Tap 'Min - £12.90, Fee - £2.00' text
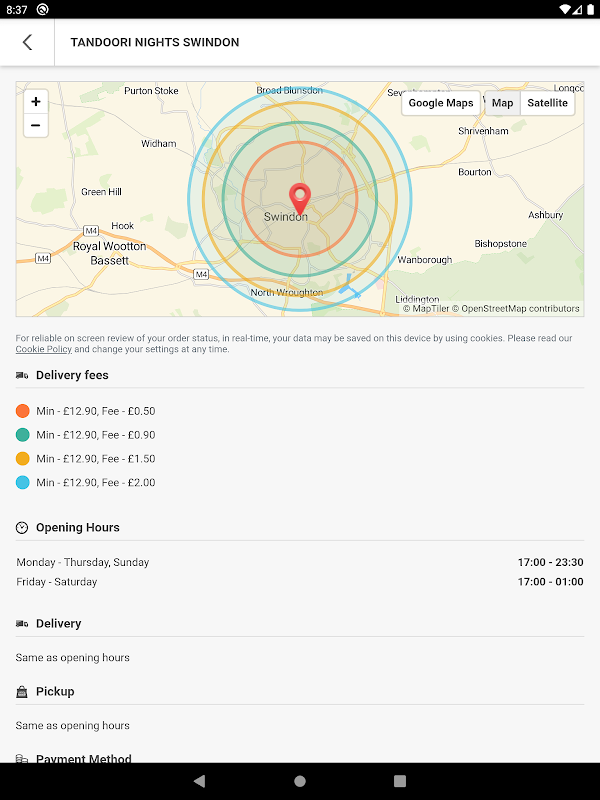Screen dimensions: 600x800 [x=95, y=483]
